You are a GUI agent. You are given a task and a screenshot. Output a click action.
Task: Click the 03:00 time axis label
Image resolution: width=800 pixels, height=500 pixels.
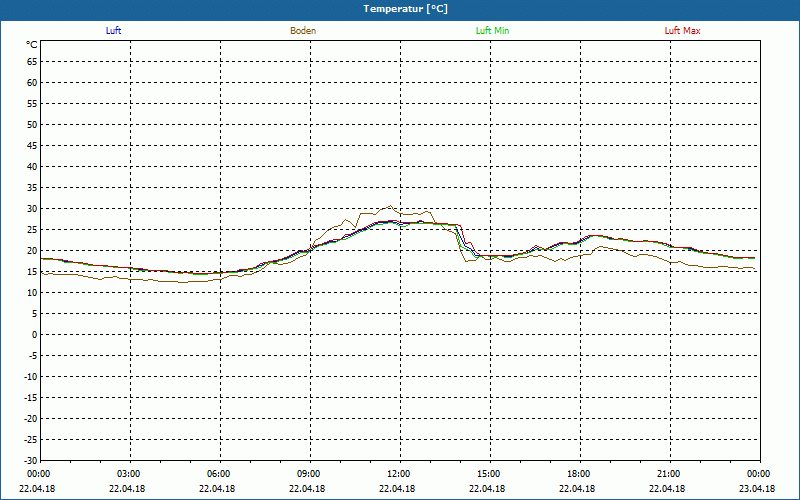129,474
